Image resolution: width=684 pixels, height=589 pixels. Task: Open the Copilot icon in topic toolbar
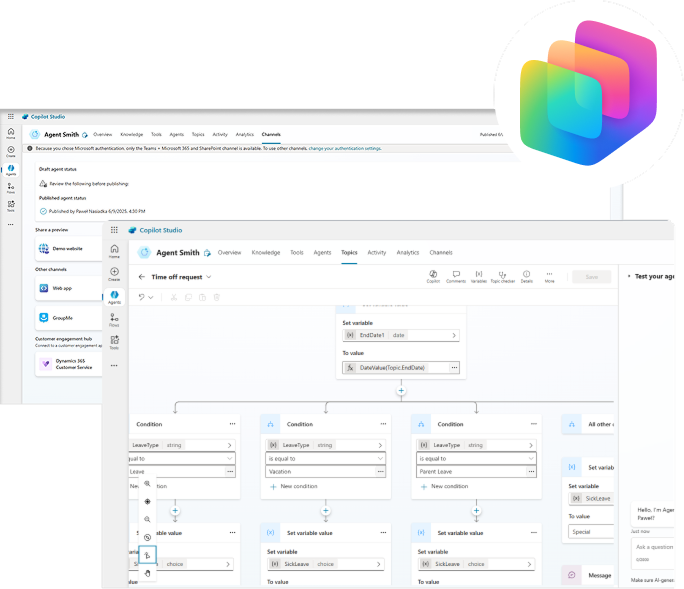(433, 274)
